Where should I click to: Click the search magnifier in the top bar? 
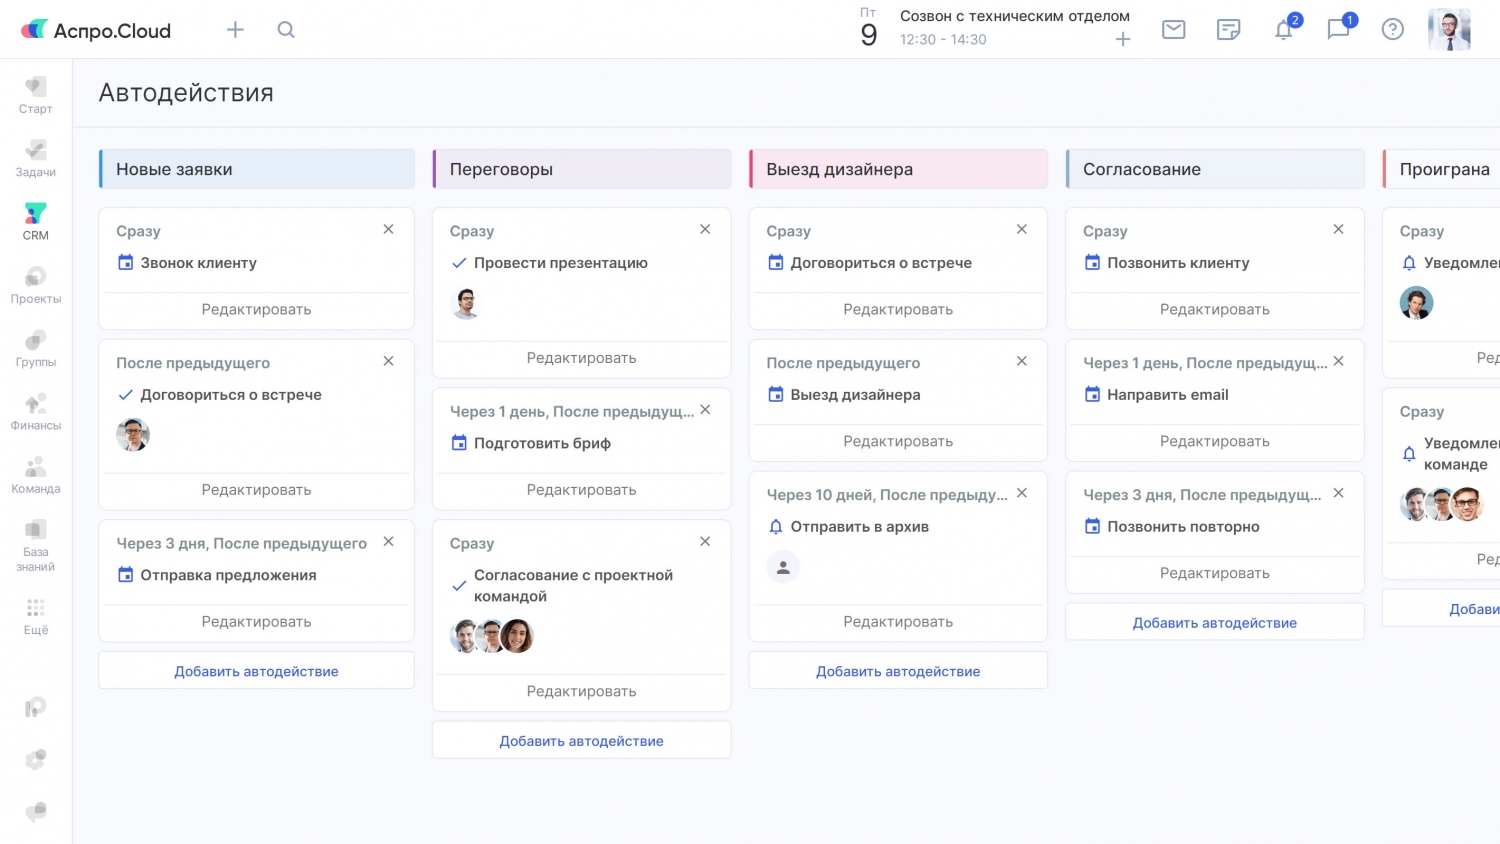pyautogui.click(x=286, y=30)
